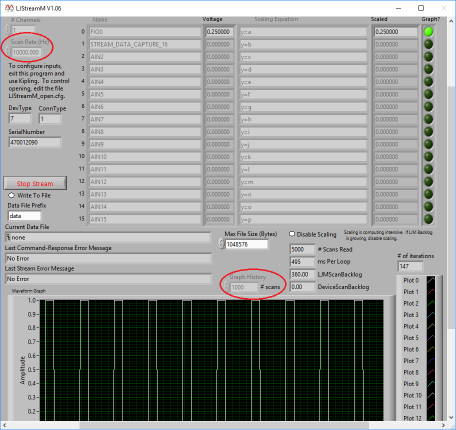Click the Plot 0 legend line icon
Image resolution: width=456 pixels, height=430 pixels.
click(x=431, y=280)
